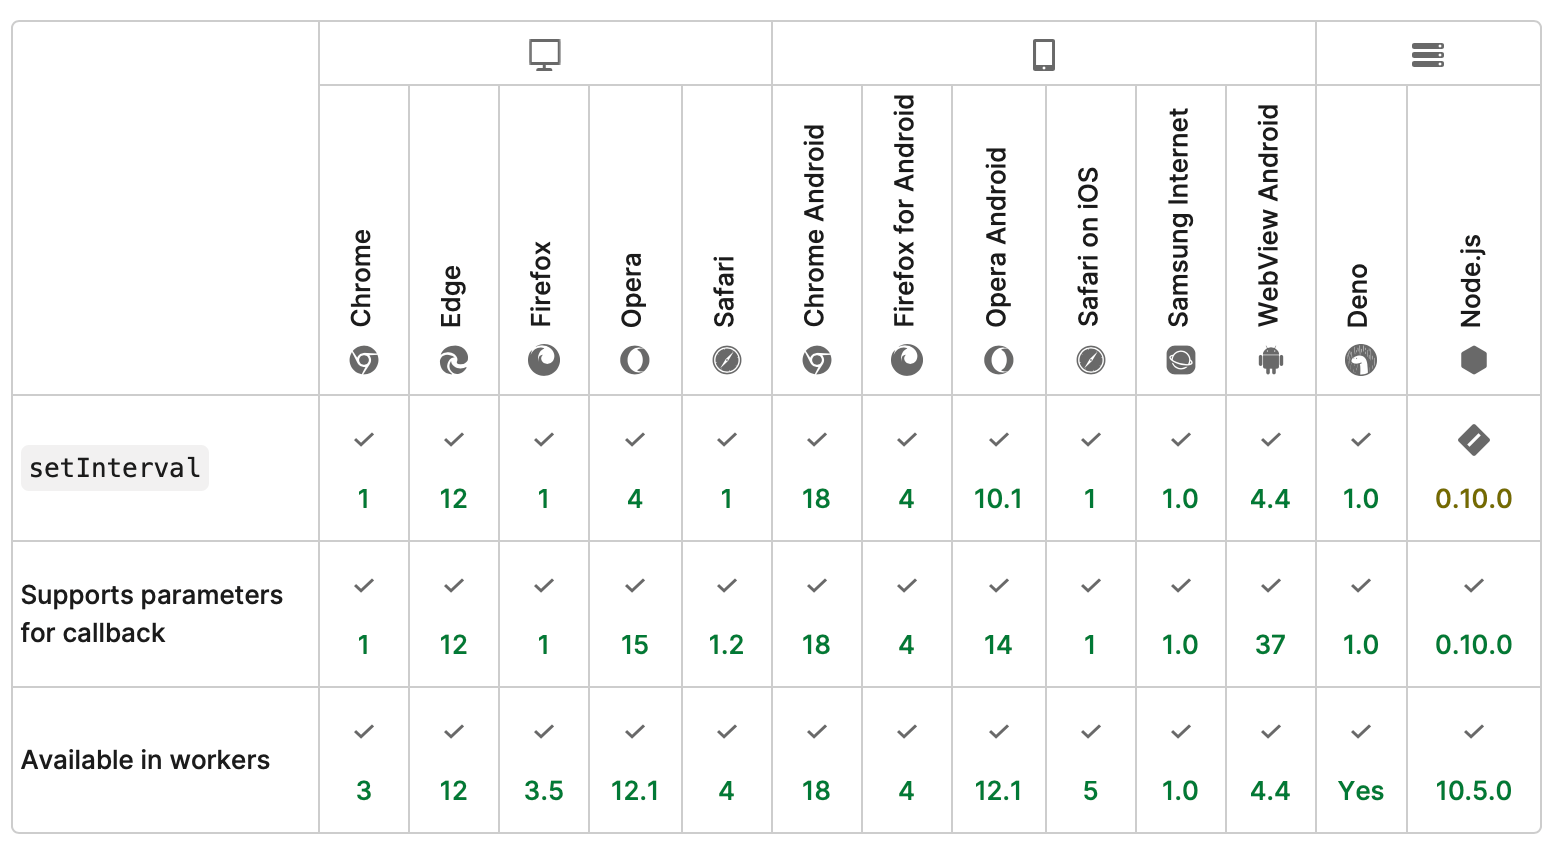Click the Chrome browser logo icon
This screenshot has height=854, width=1566.
364,360
